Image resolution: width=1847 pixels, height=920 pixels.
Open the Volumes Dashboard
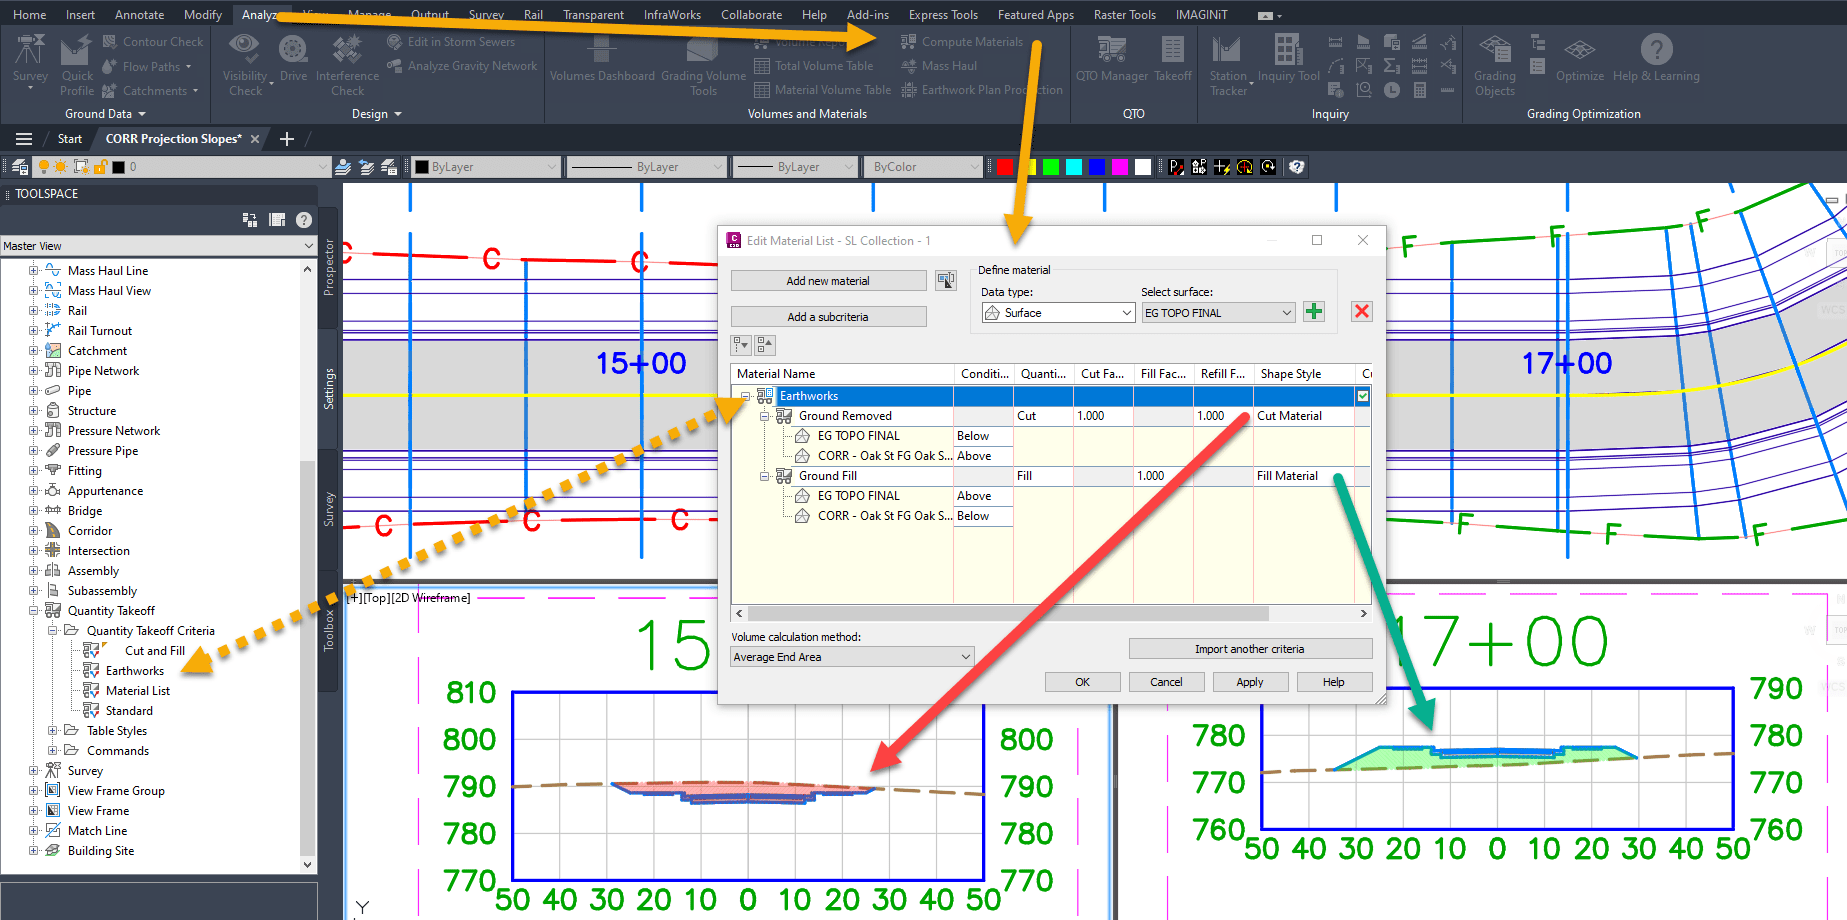coord(602,58)
